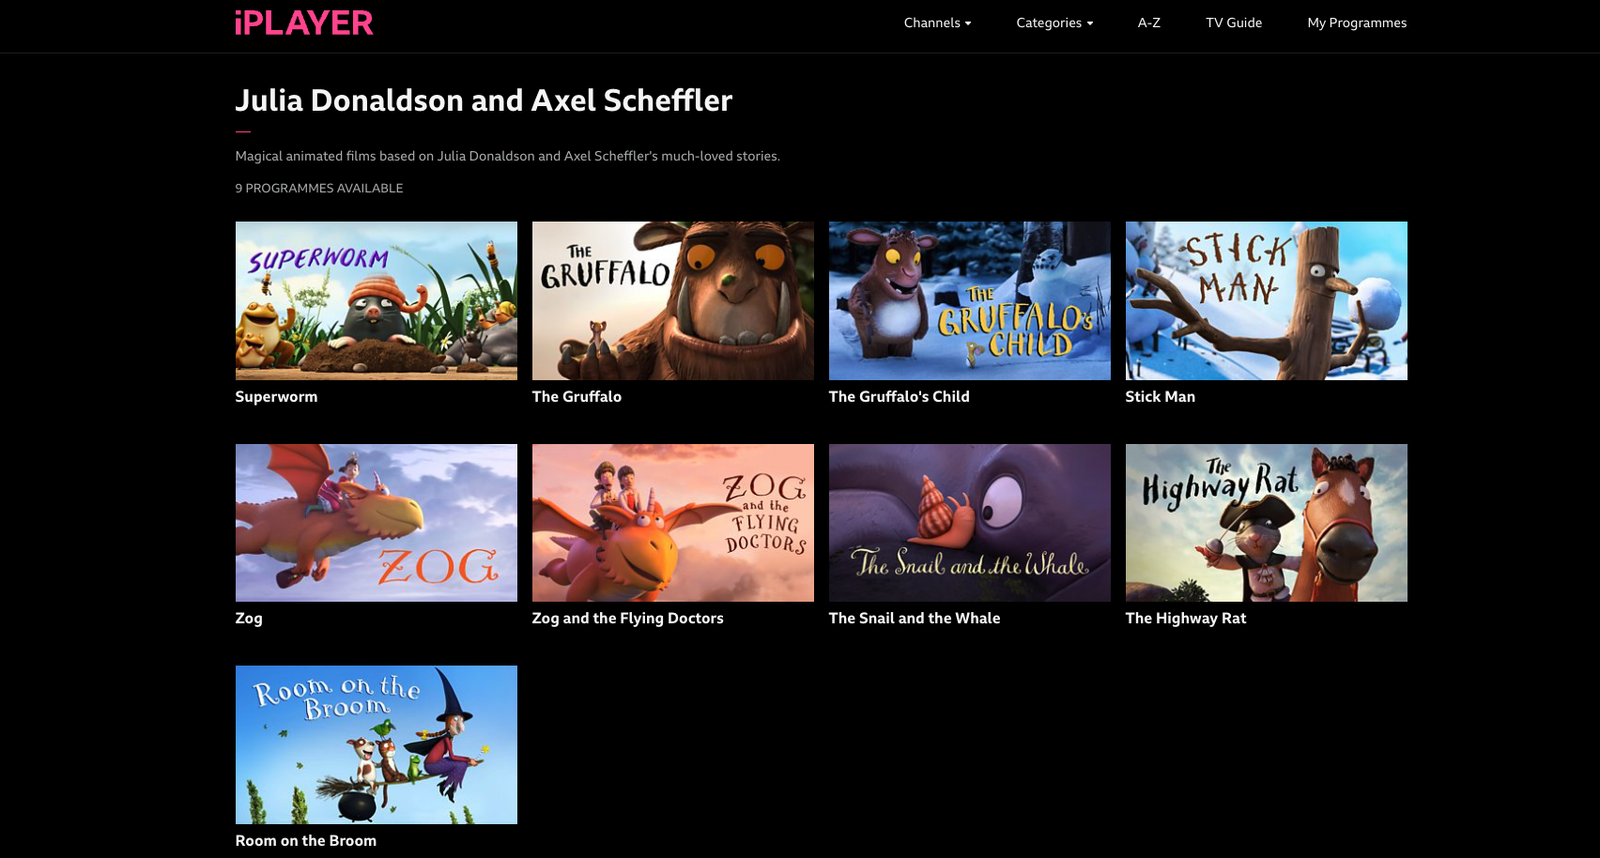1600x858 pixels.
Task: Go to the A-Z listing
Action: [1149, 23]
